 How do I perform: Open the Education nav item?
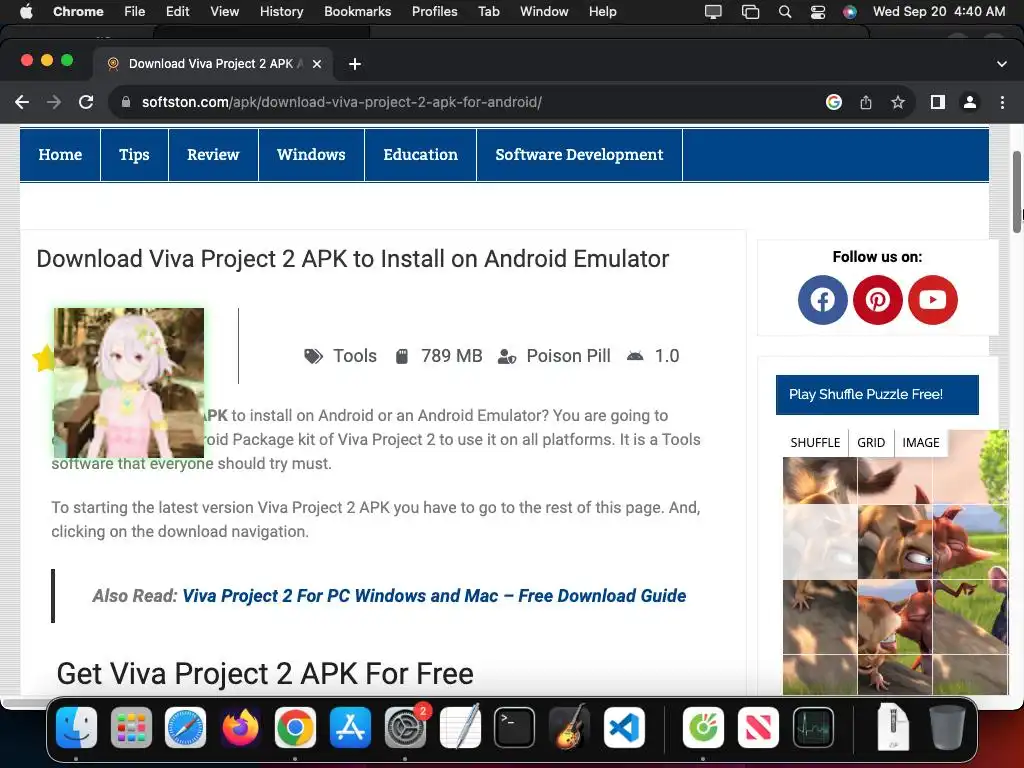click(x=421, y=155)
